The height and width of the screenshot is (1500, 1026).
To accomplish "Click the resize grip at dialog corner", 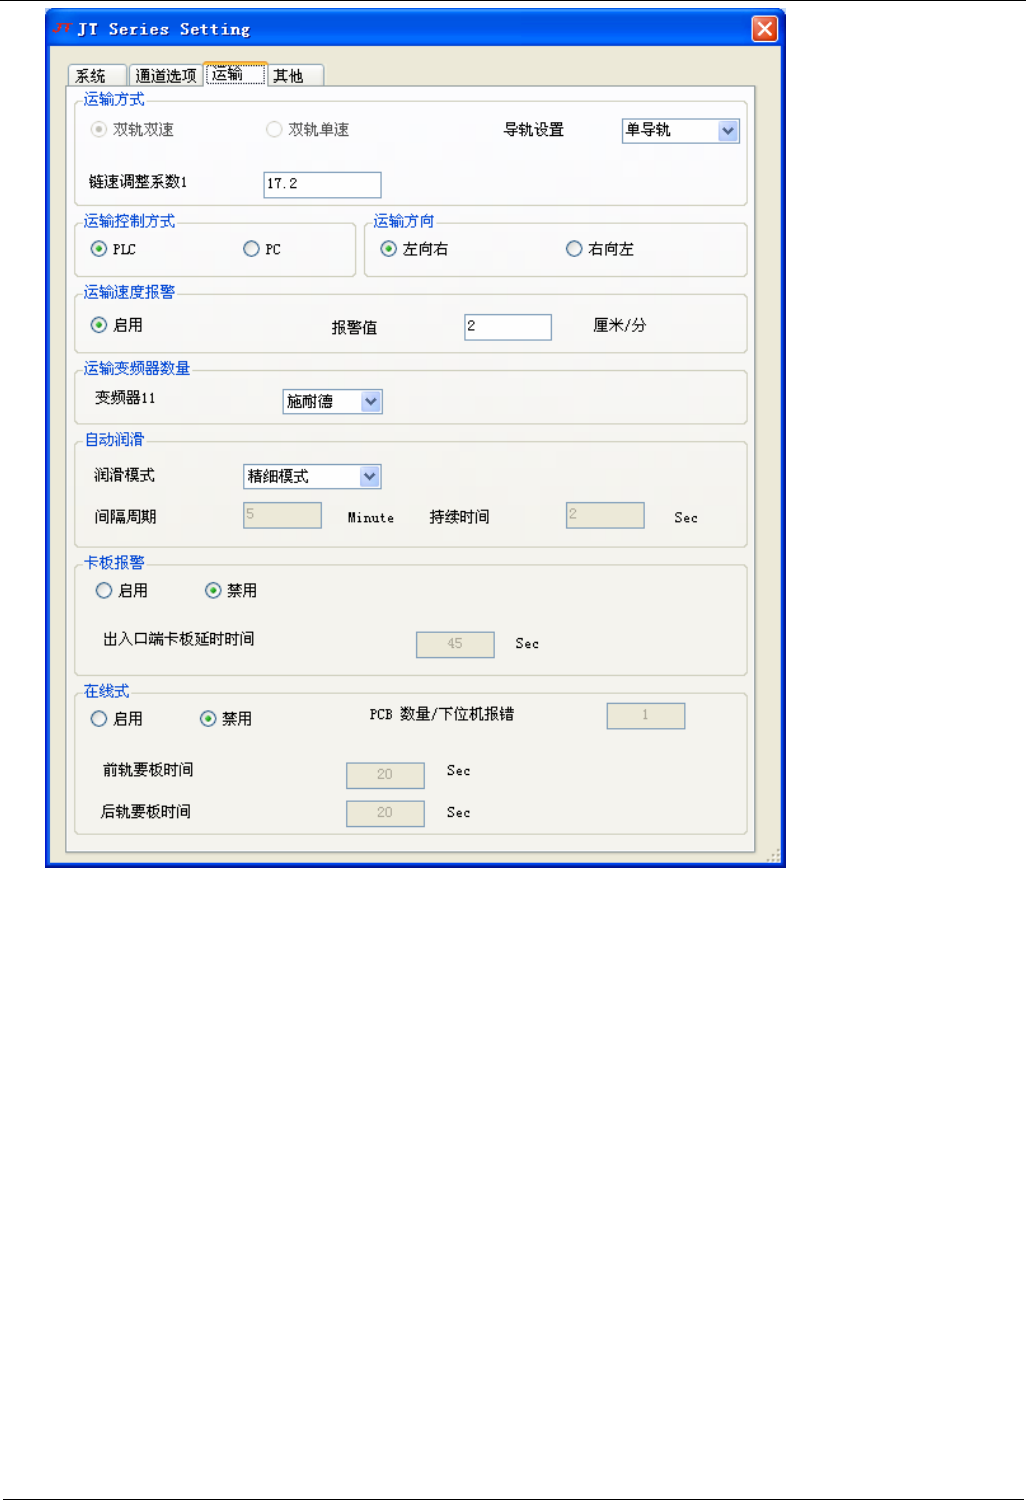I will [x=773, y=855].
